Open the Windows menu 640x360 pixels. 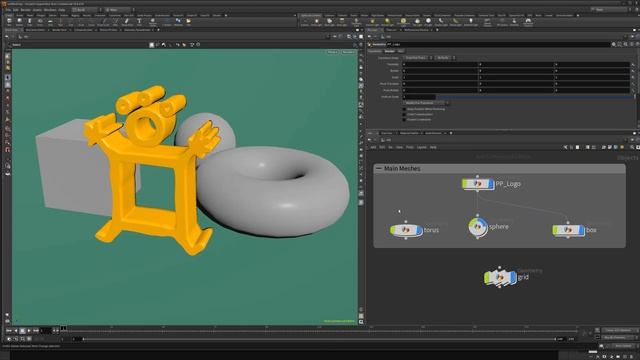pyautogui.click(x=50, y=9)
